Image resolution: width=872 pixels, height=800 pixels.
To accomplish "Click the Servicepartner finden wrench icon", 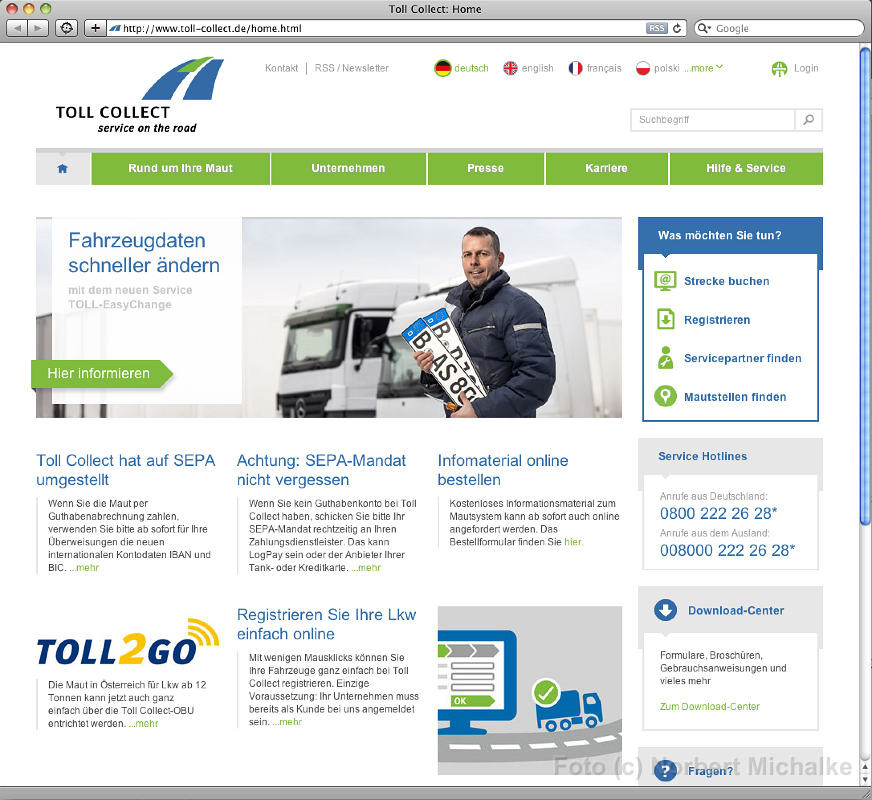I will (x=665, y=358).
